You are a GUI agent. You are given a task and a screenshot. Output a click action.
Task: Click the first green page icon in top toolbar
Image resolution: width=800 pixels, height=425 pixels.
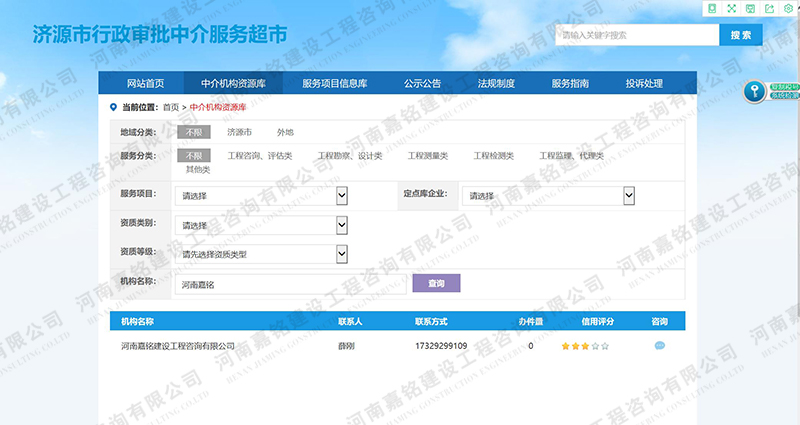click(712, 8)
